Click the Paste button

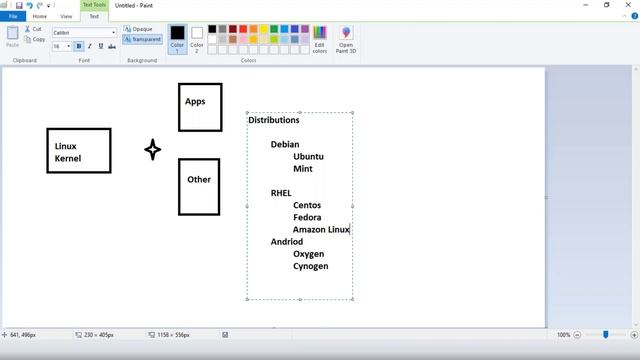tap(12, 36)
